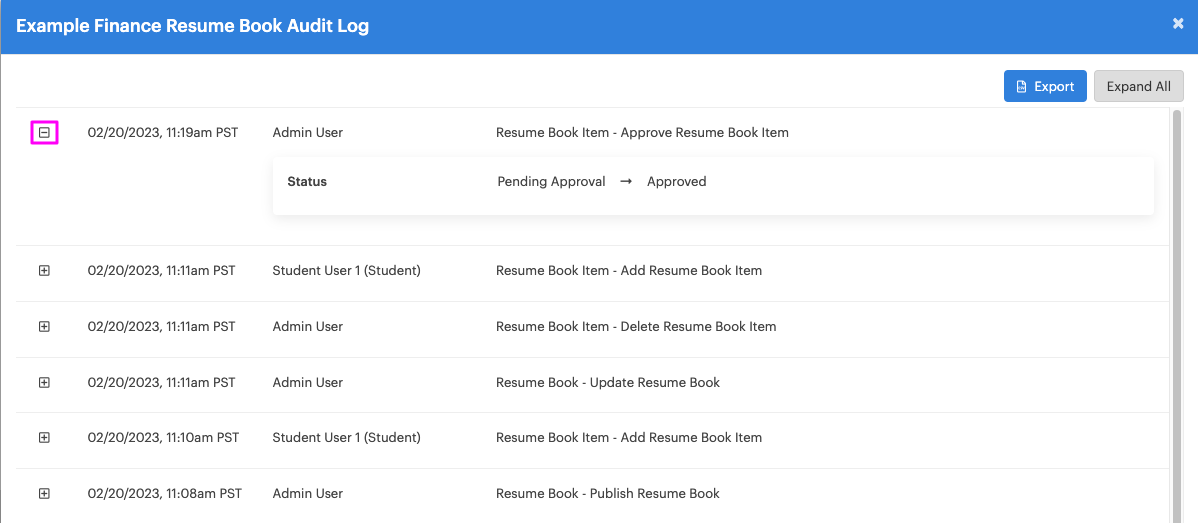Screen dimensions: 1198x523
Task: Expand the Update Resume Book row
Action: 44,383
